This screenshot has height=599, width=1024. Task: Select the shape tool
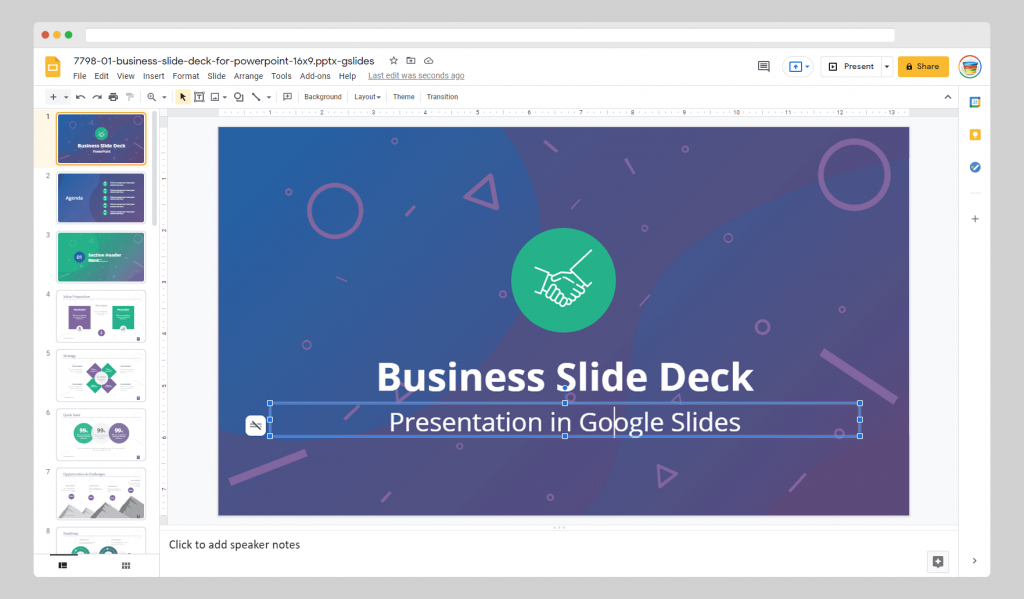pos(239,97)
